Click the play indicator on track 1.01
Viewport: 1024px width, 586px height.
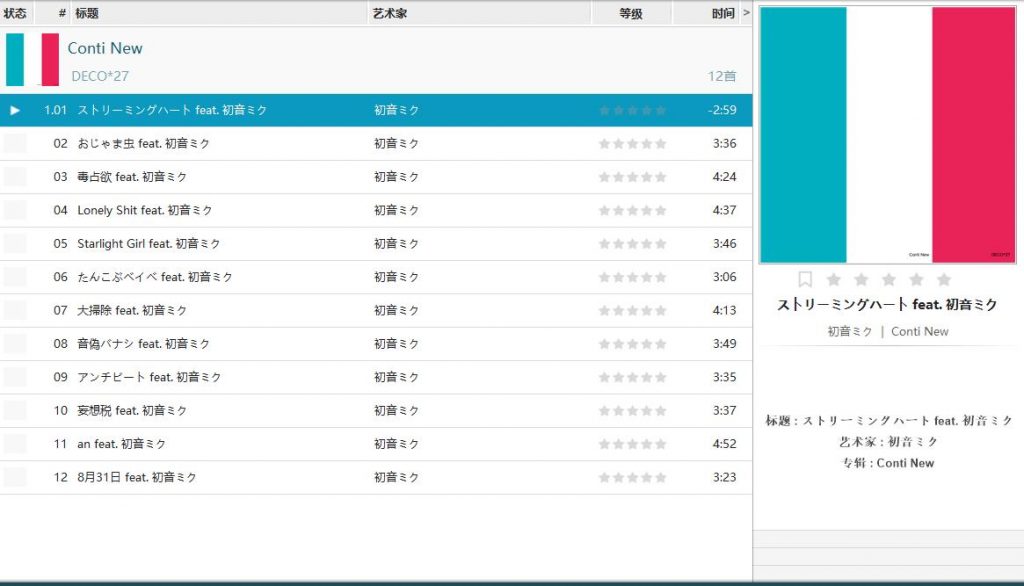pyautogui.click(x=14, y=110)
